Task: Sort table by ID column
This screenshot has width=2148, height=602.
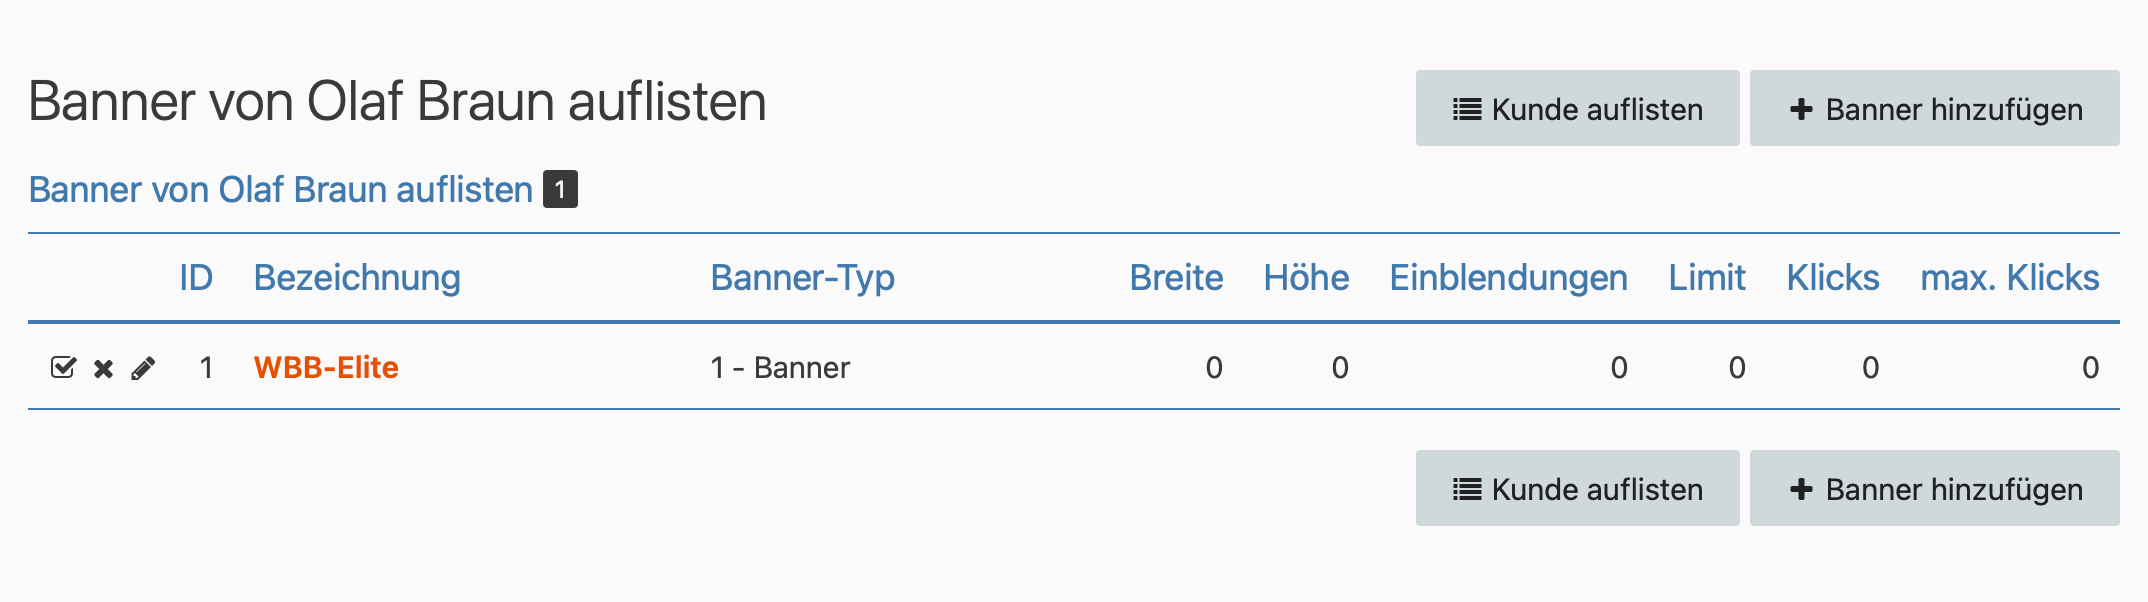Action: 196,277
